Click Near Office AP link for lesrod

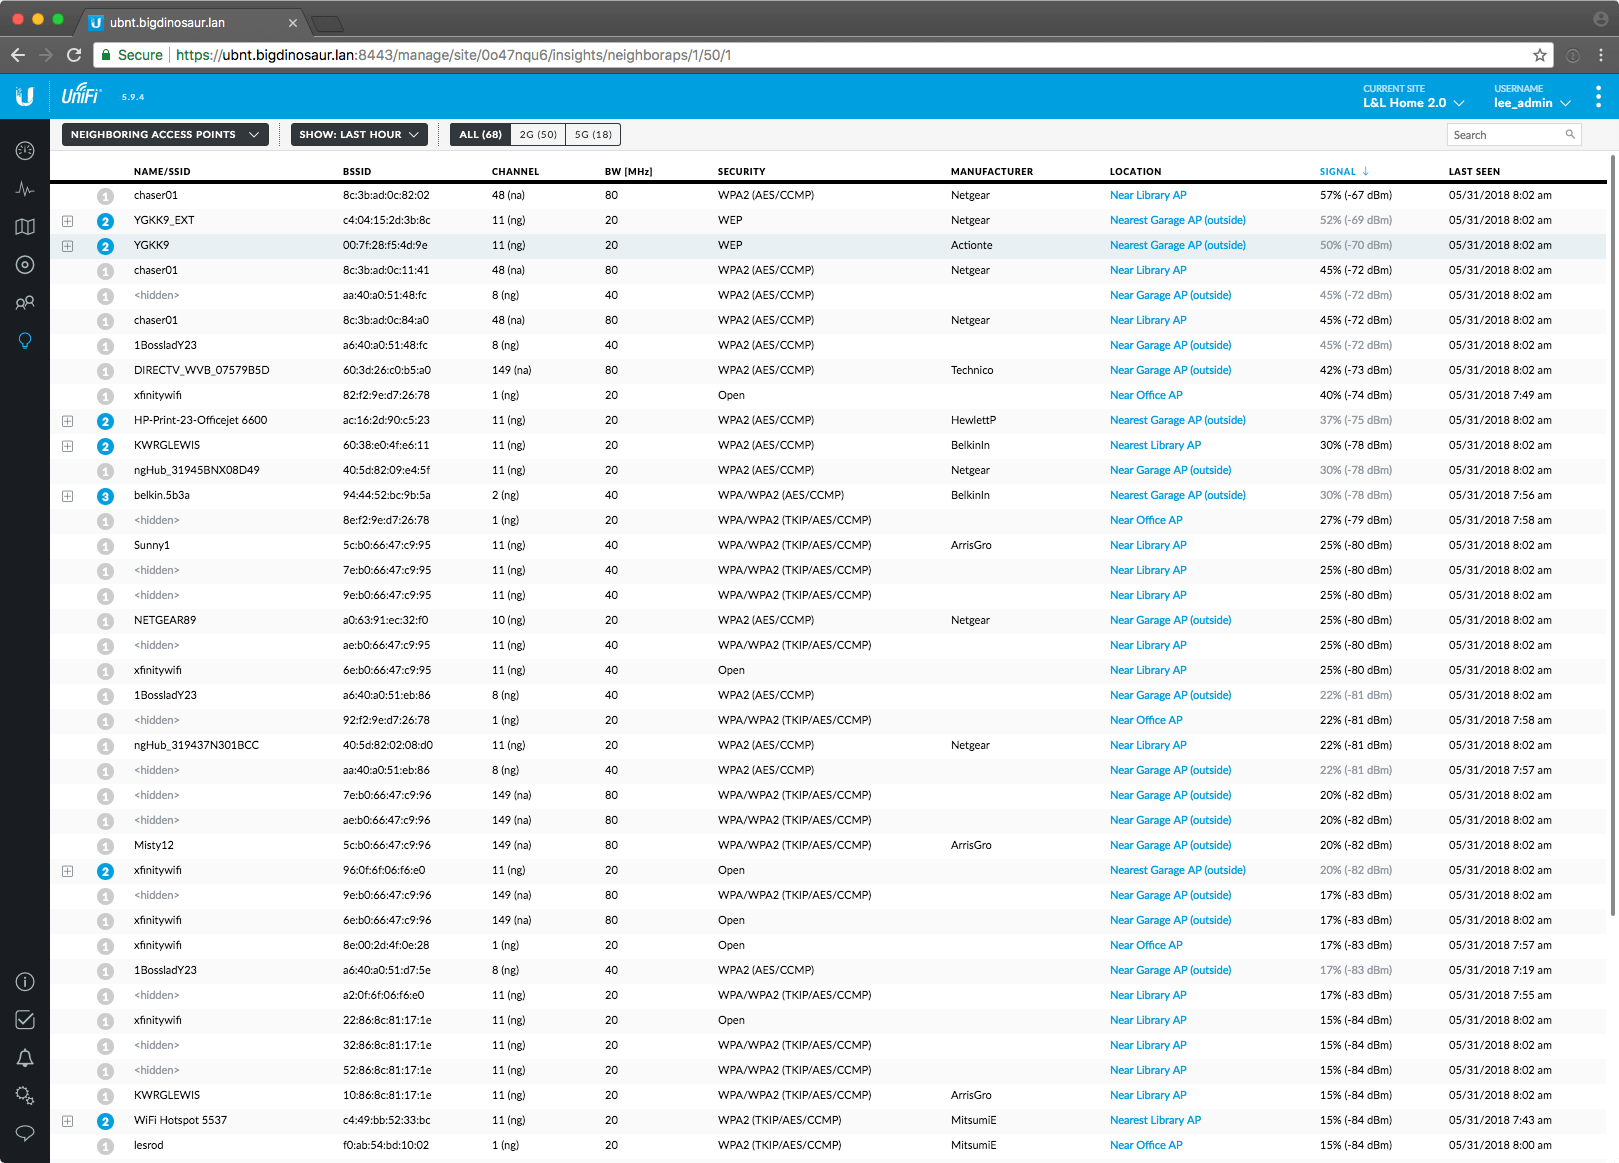(1145, 1146)
